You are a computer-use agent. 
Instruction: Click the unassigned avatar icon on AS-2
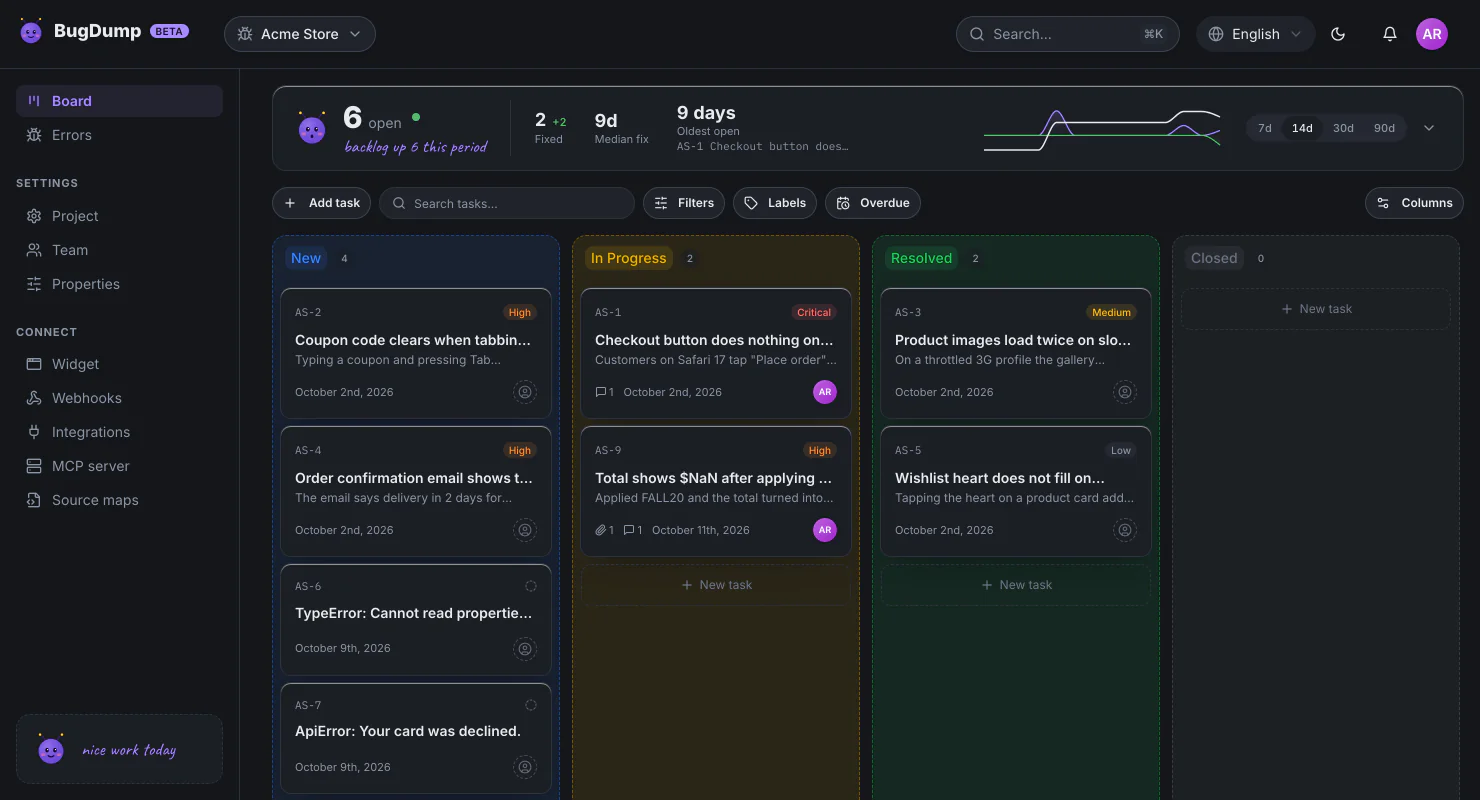tap(525, 392)
